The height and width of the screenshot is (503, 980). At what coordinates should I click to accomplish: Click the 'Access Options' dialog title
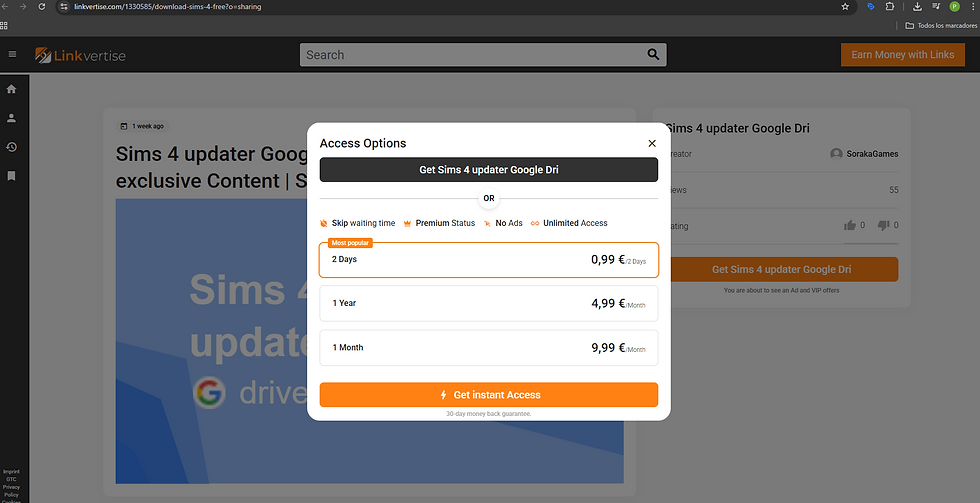tap(362, 143)
